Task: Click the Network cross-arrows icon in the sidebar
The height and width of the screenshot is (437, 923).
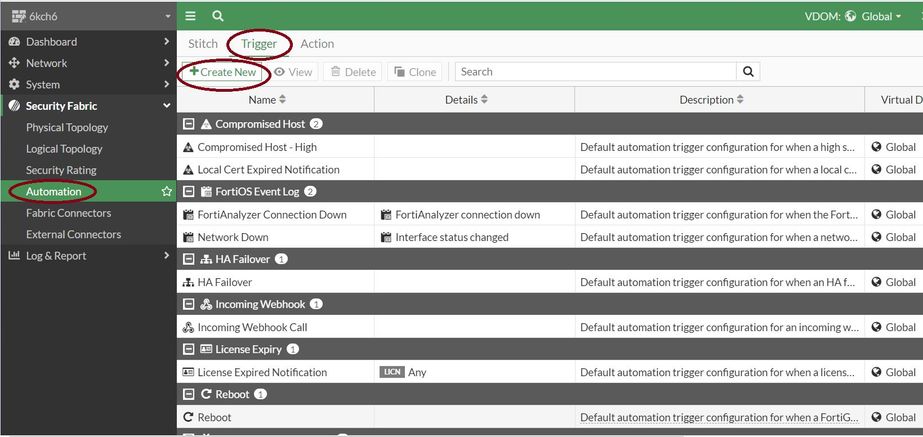Action: (14, 63)
